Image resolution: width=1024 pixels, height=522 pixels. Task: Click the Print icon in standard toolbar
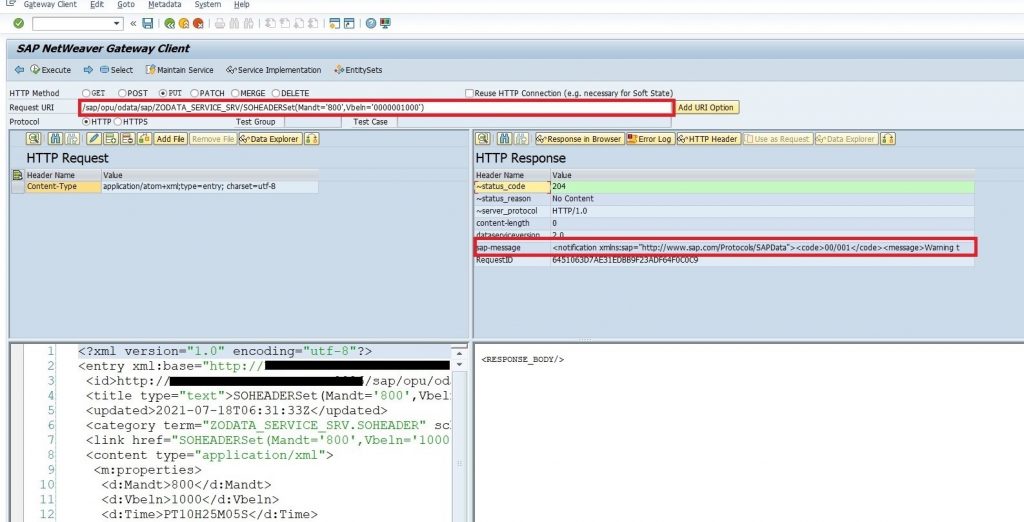click(220, 24)
